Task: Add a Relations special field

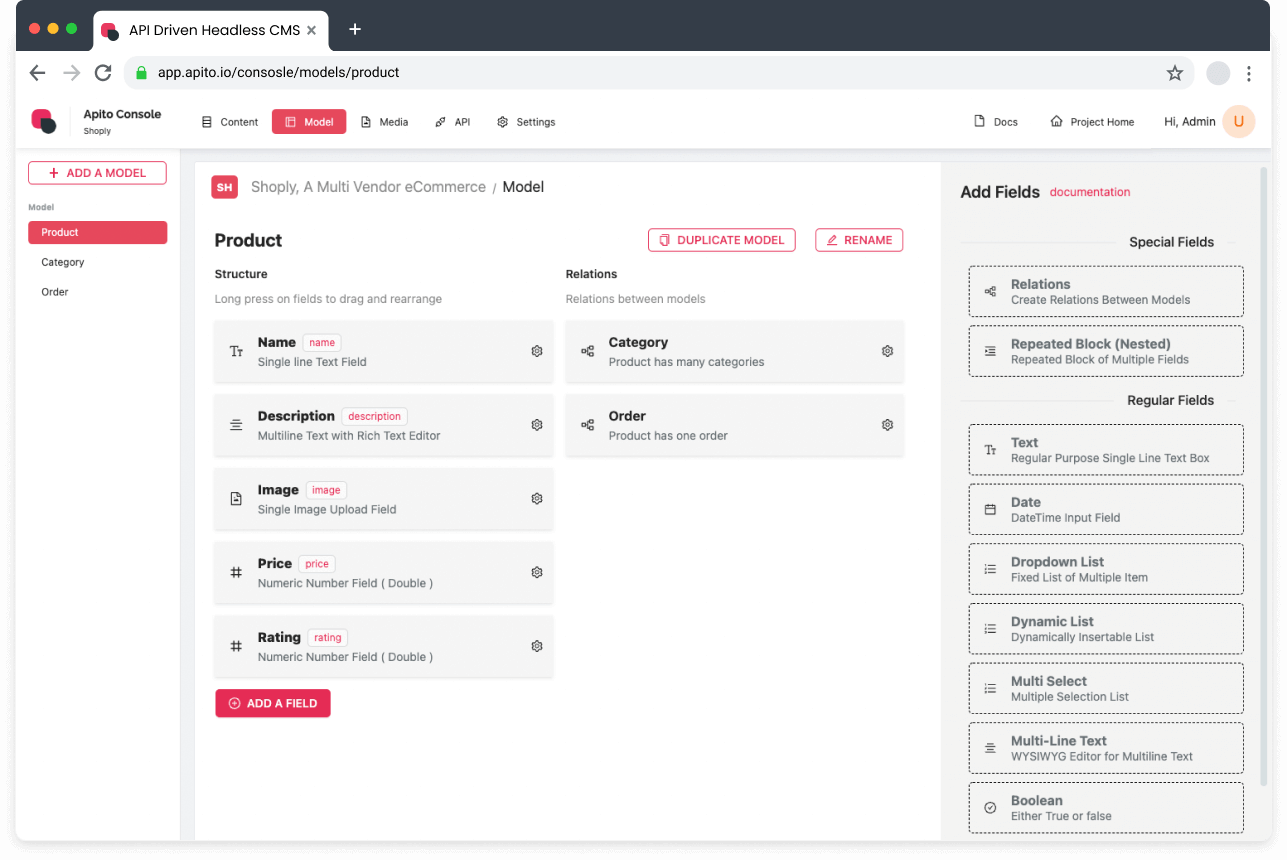Action: point(1105,291)
